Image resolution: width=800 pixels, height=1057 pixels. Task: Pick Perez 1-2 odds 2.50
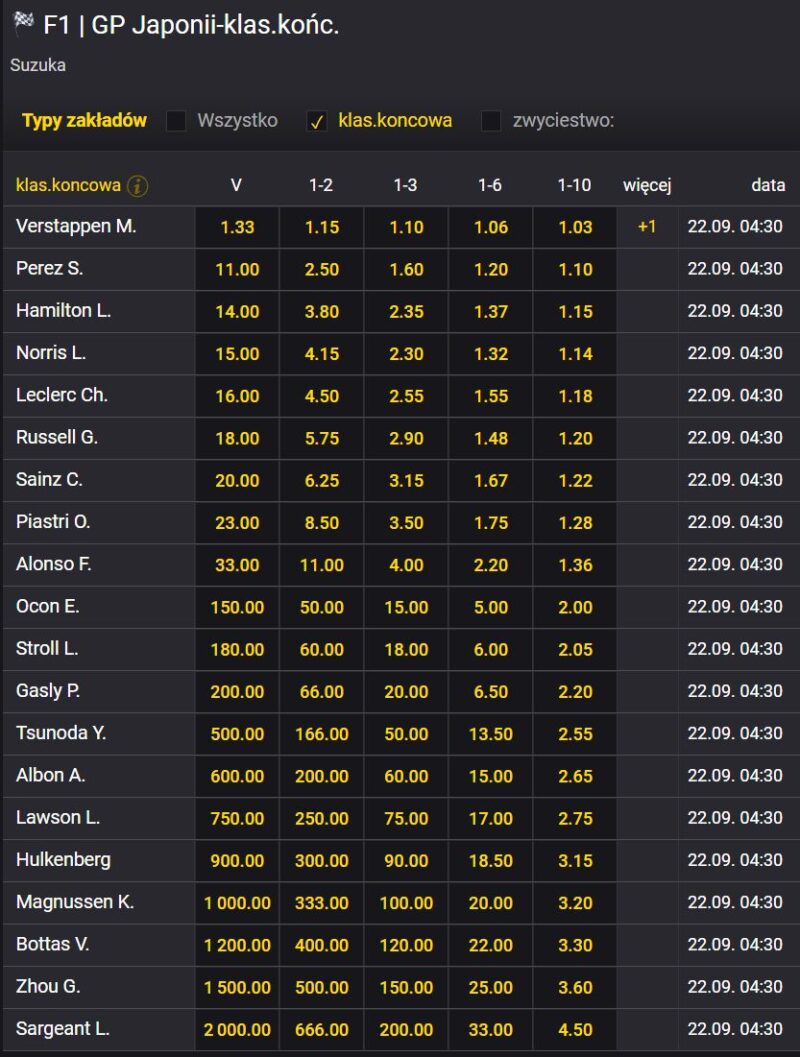tap(321, 270)
